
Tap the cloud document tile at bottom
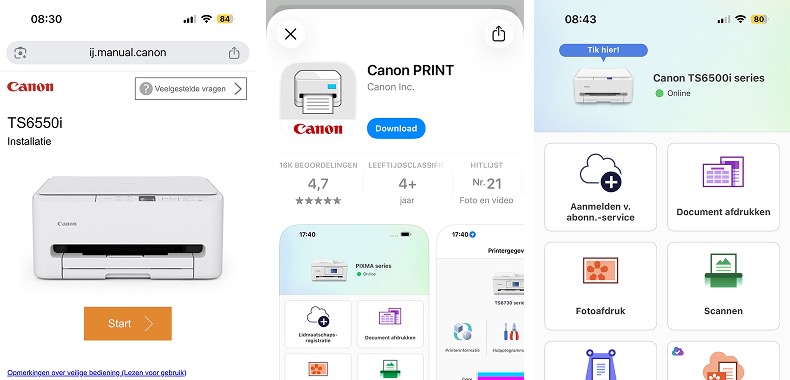tap(723, 361)
